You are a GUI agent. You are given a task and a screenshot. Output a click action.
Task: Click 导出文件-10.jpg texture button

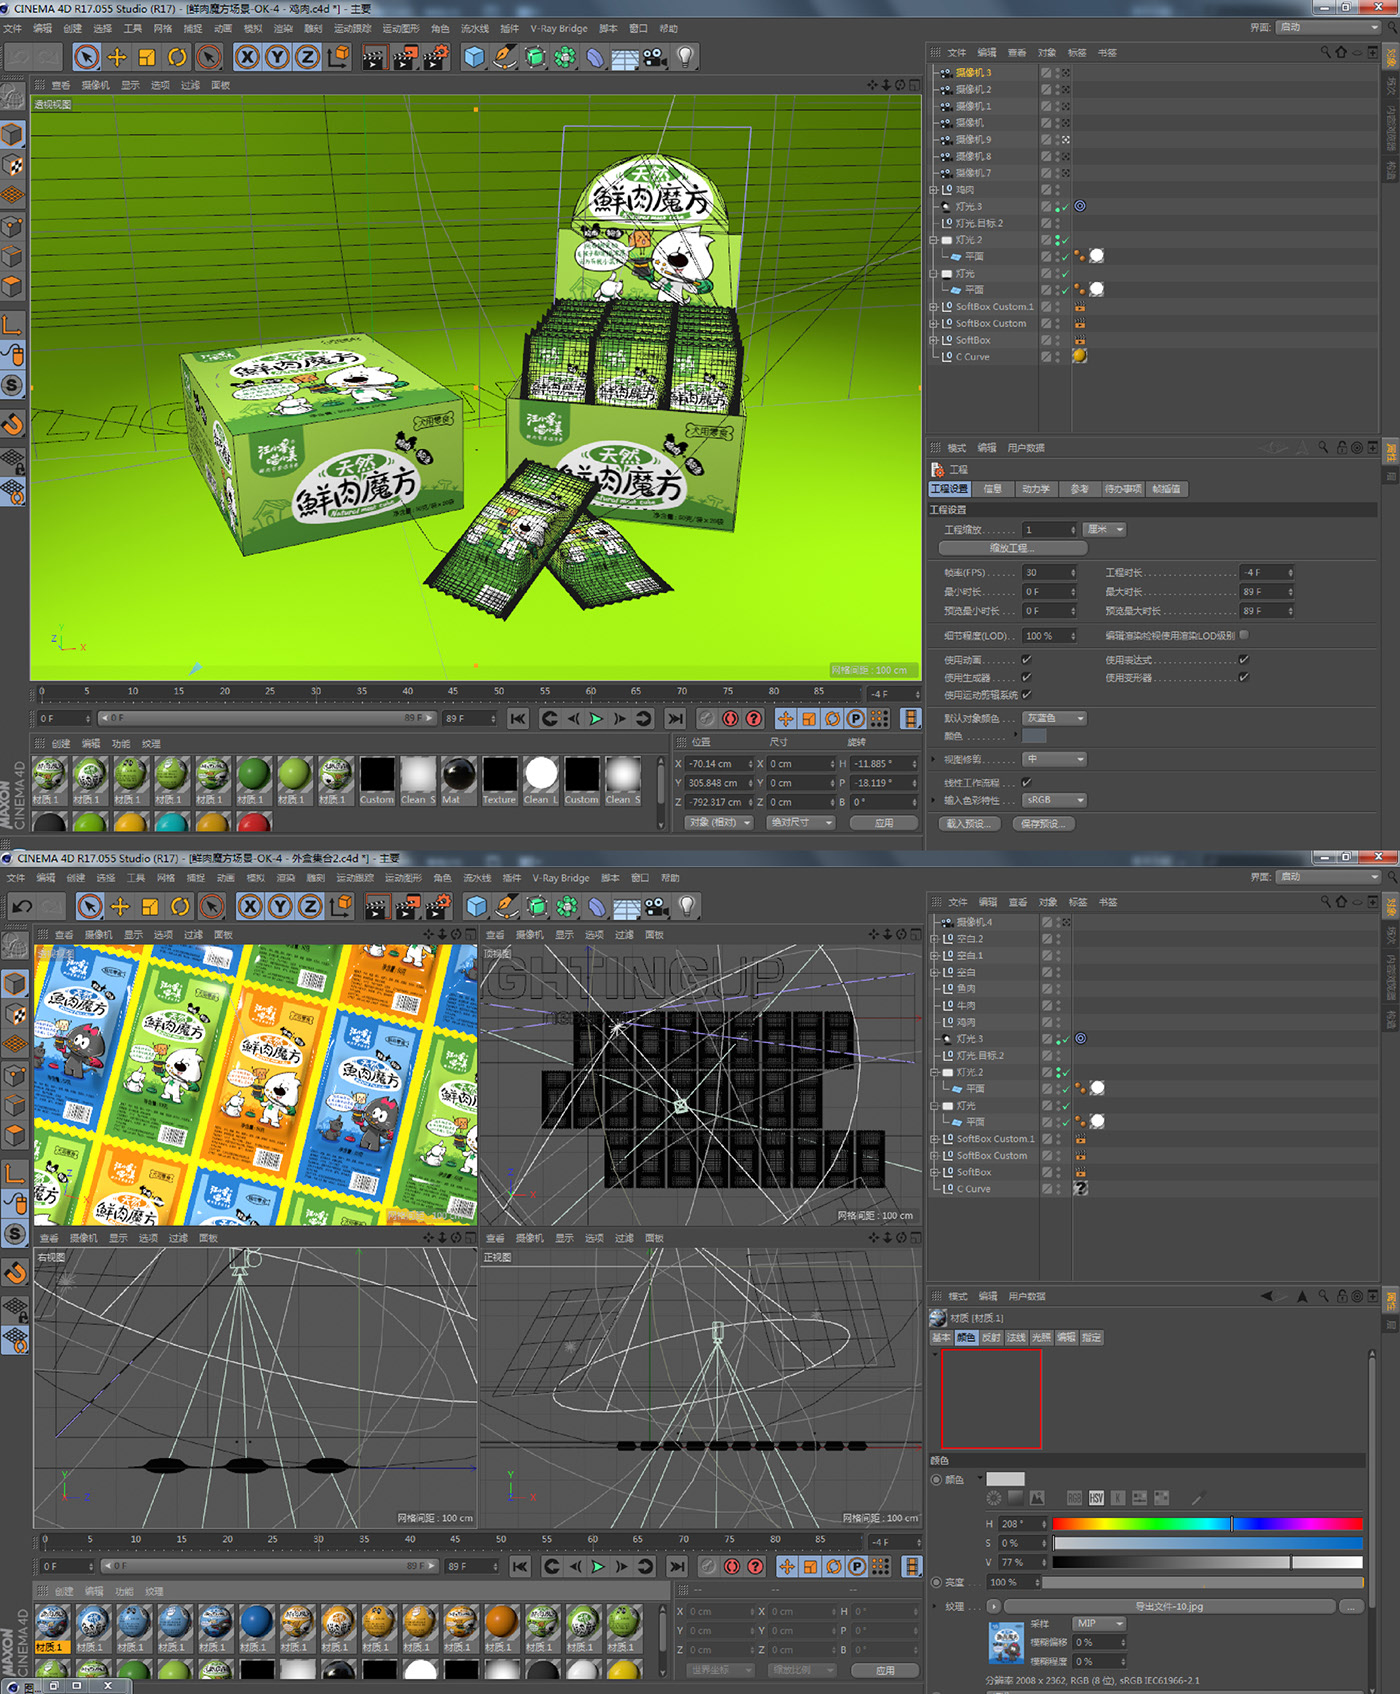1169,1606
